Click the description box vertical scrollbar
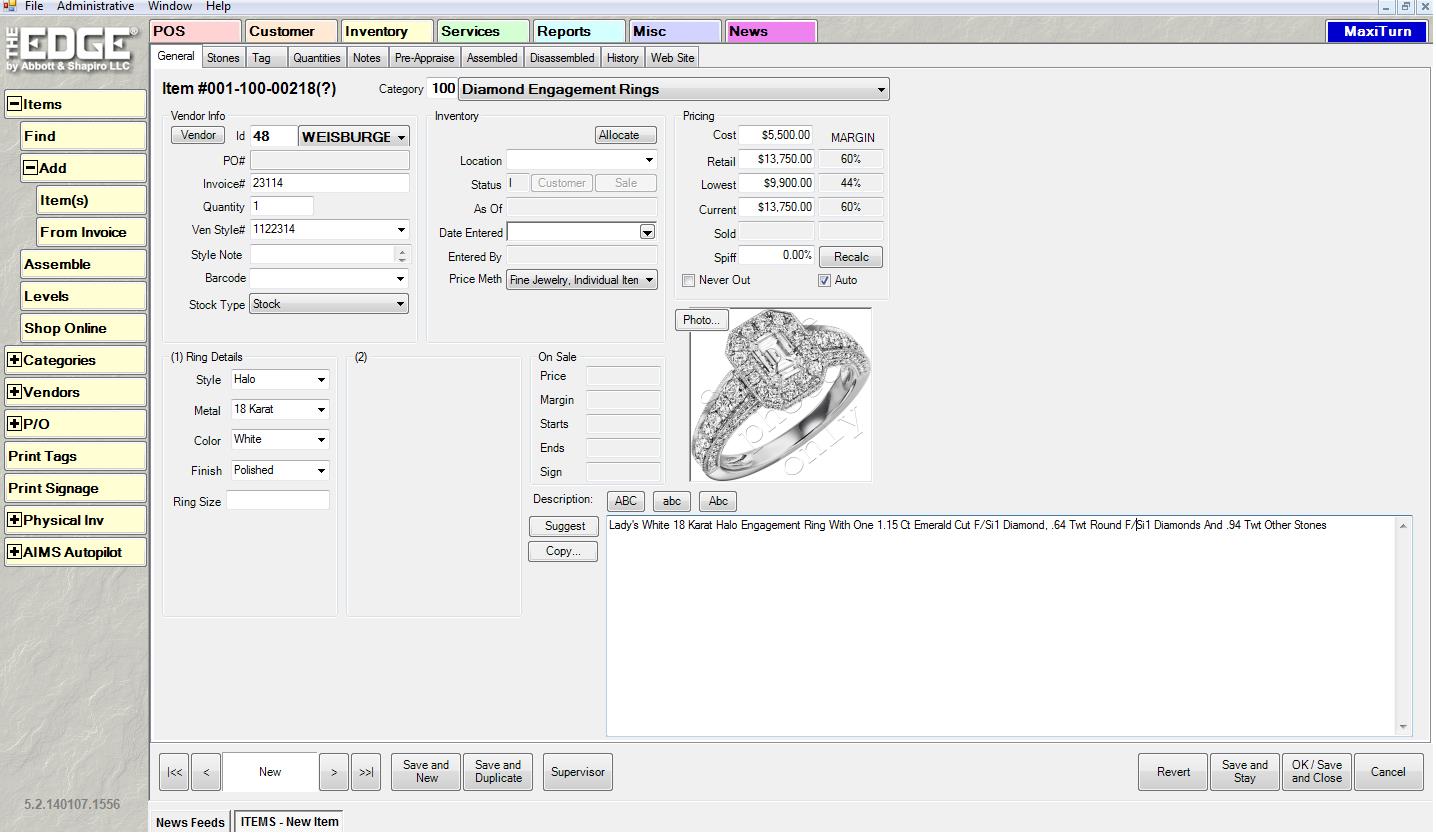 (1403, 626)
